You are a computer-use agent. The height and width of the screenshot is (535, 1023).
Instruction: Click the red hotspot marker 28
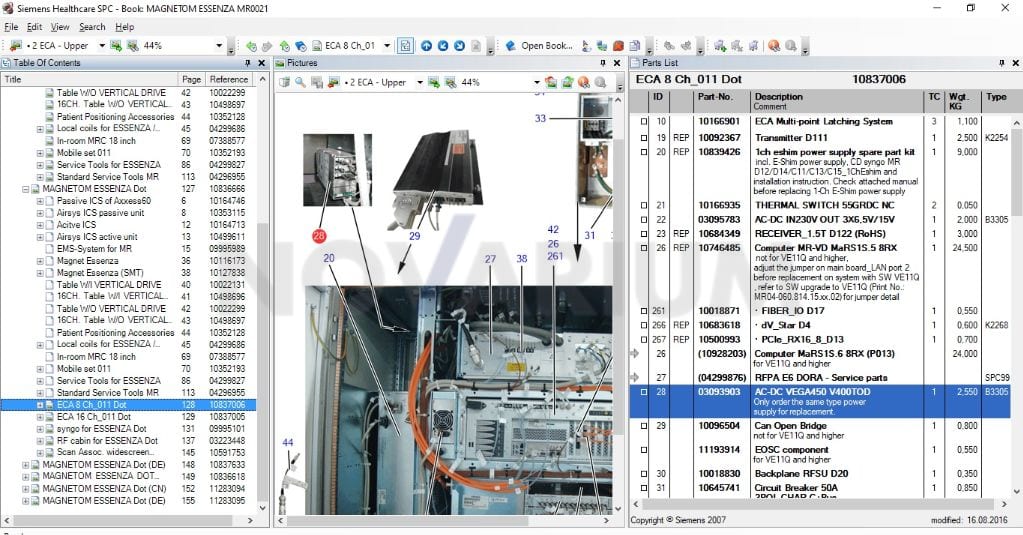(319, 236)
